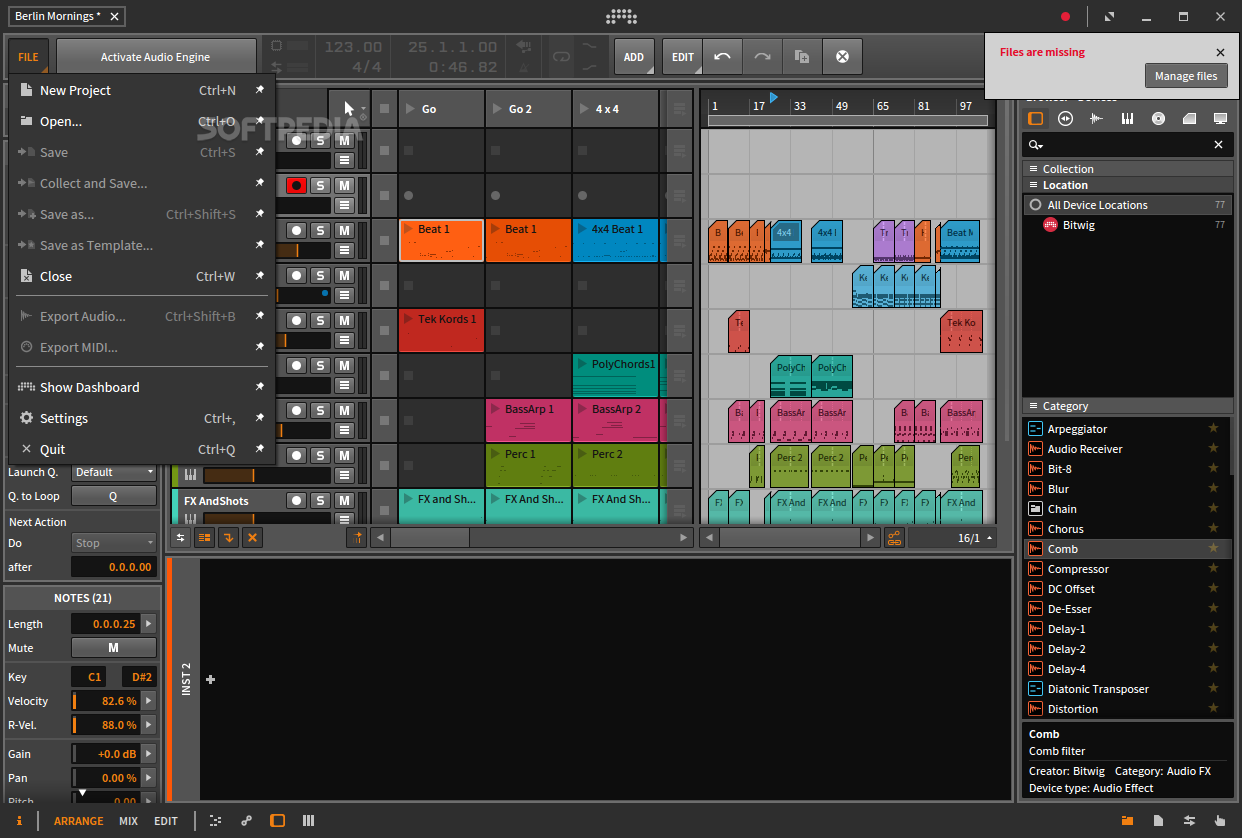1242x838 pixels.
Task: Click the Redo arrow in top toolbar
Action: point(762,57)
